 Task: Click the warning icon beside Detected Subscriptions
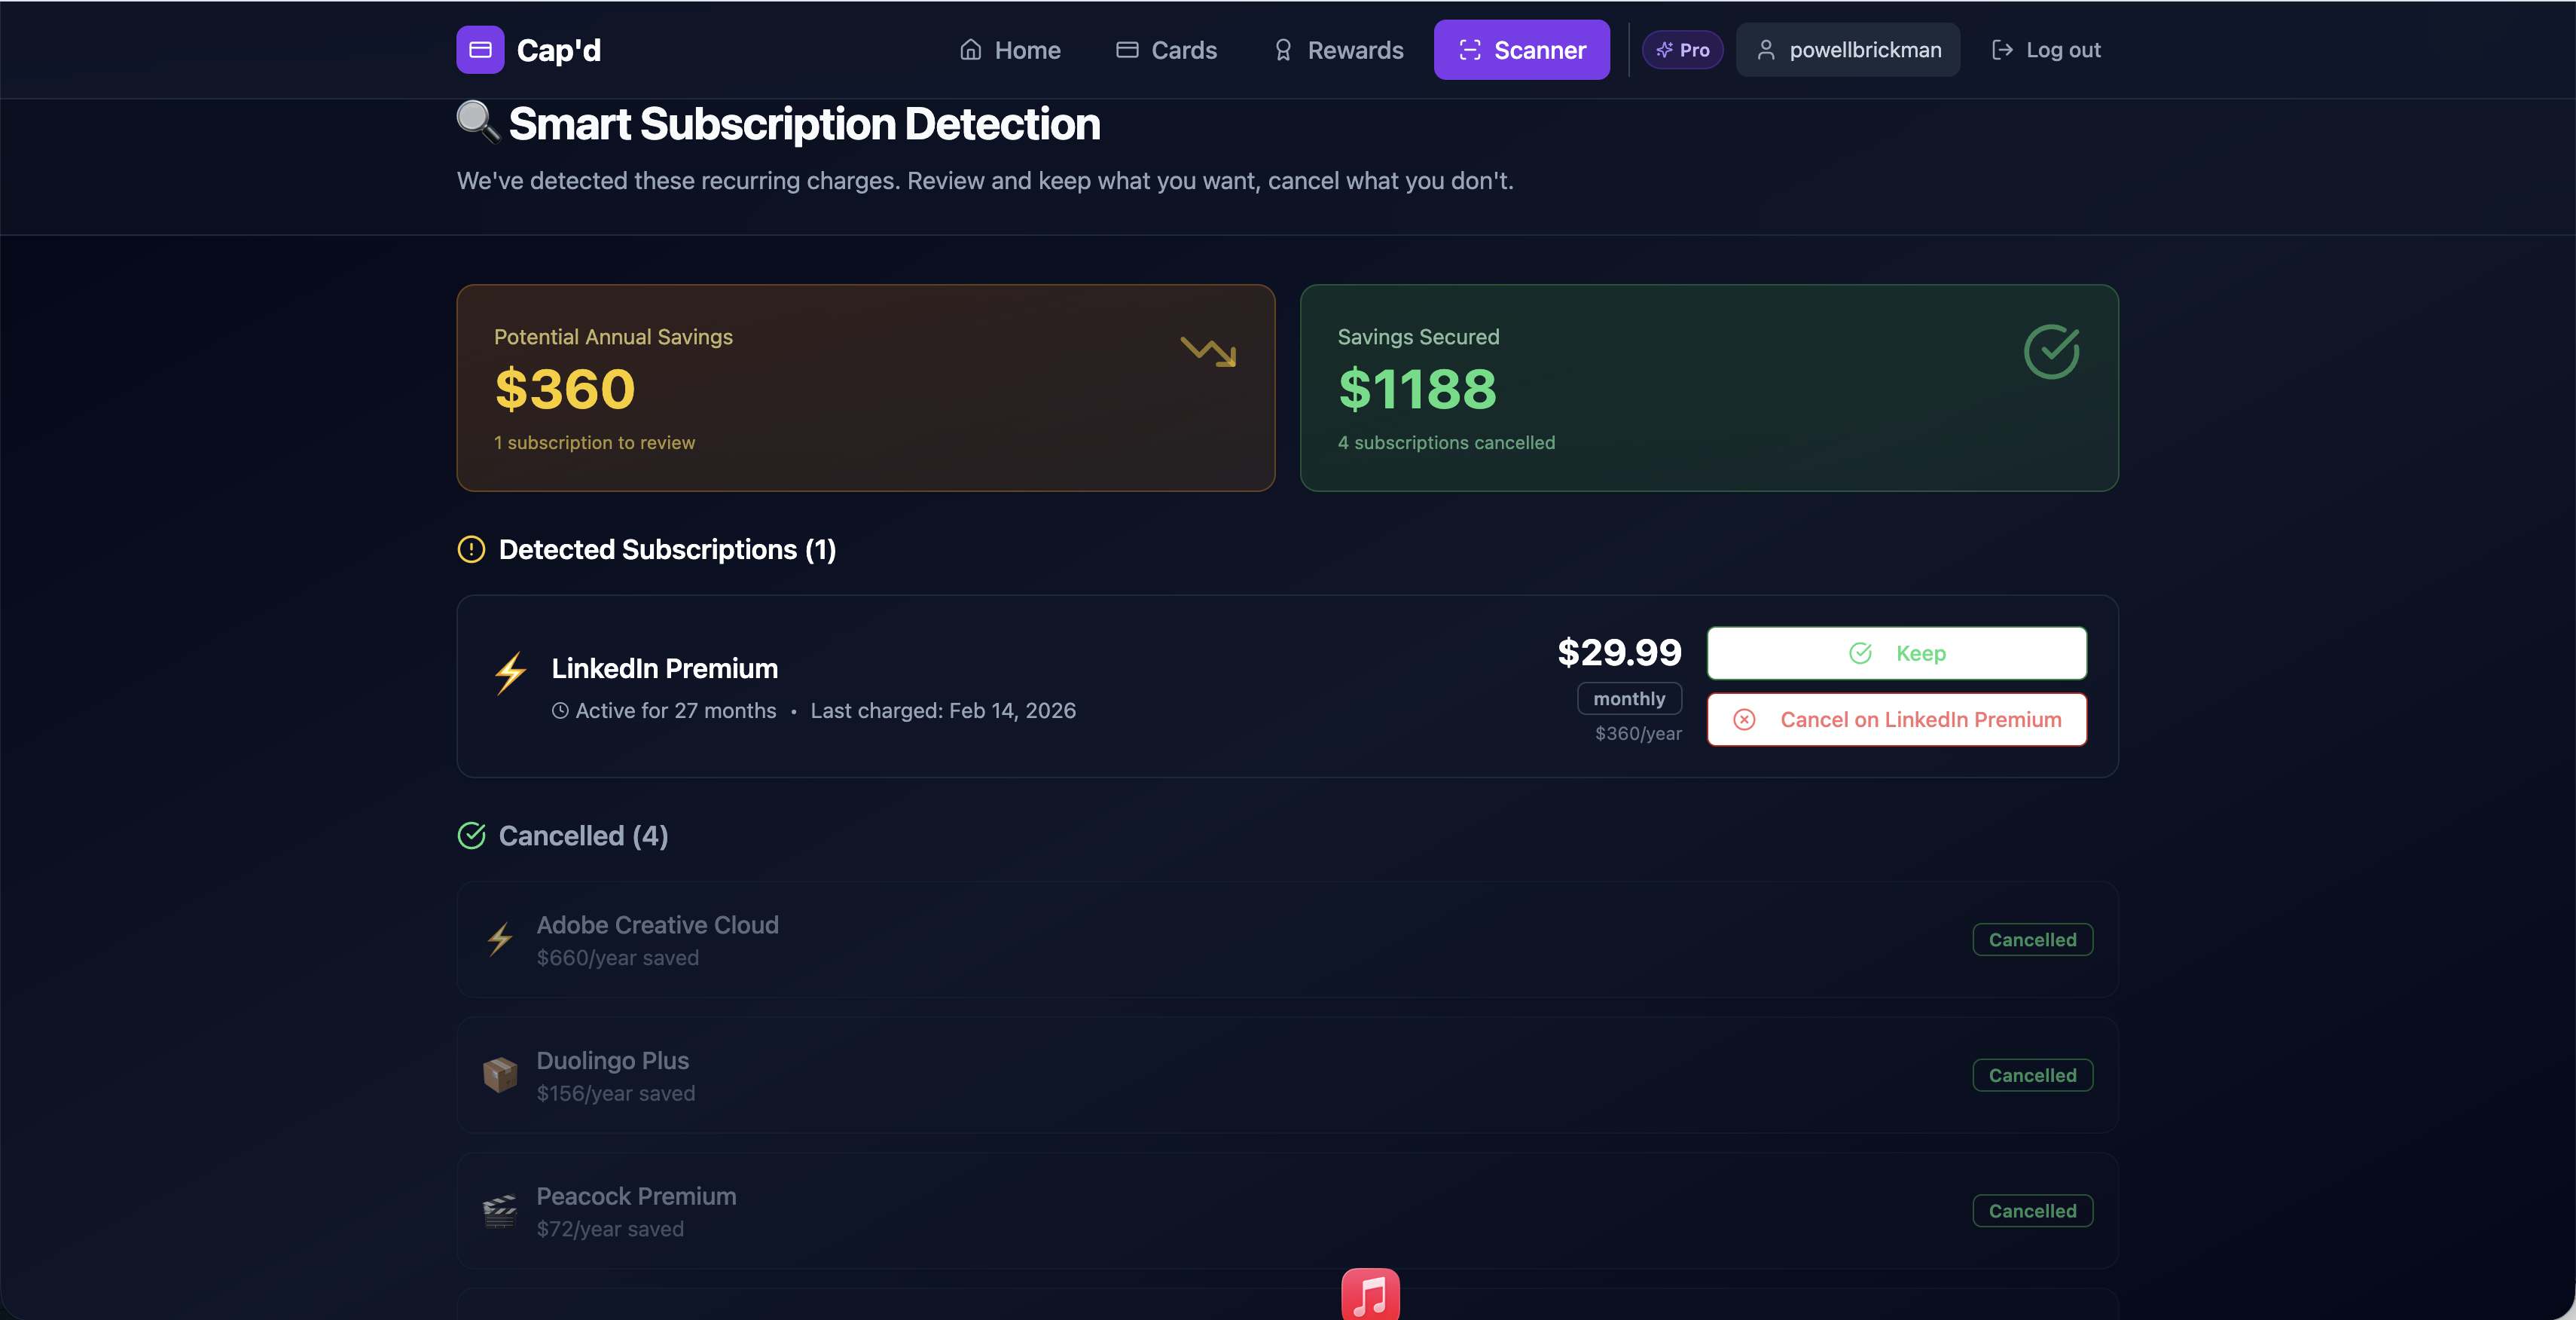click(470, 549)
